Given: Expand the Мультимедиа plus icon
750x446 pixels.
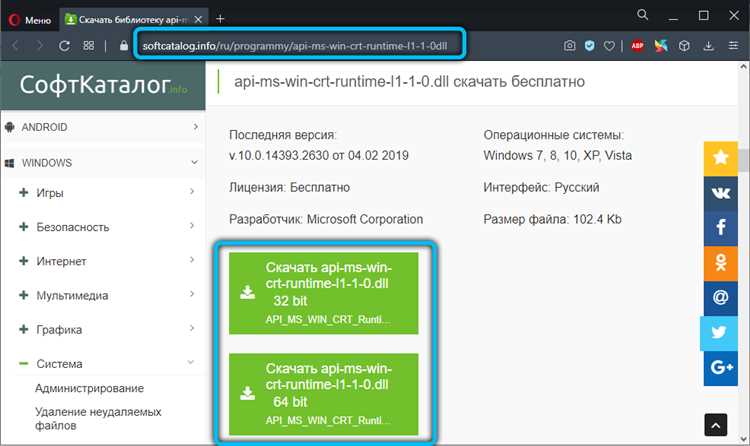Looking at the screenshot, I should coord(23,295).
